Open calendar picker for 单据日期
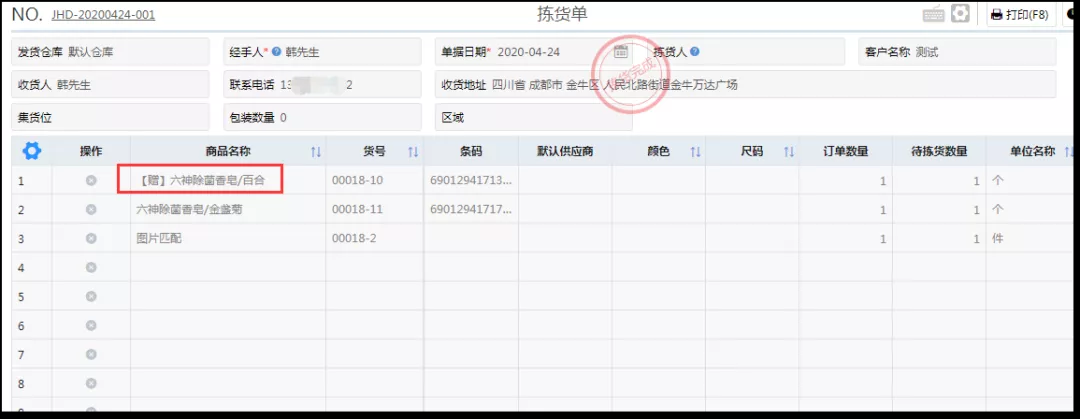Viewport: 1080px width, 419px height. (620, 52)
